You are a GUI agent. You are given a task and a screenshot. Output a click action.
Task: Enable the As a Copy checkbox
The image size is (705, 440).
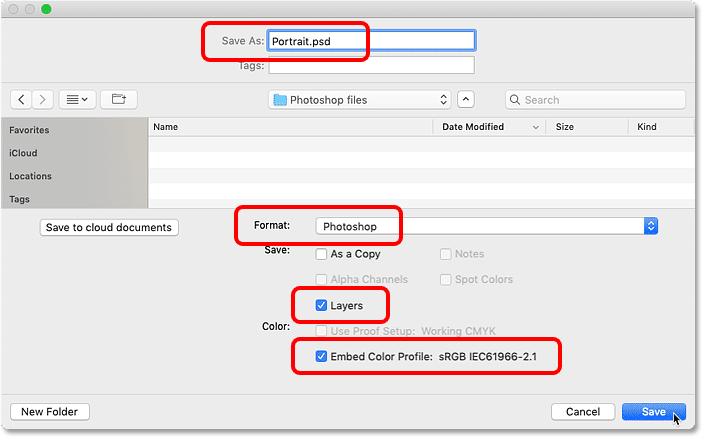321,254
